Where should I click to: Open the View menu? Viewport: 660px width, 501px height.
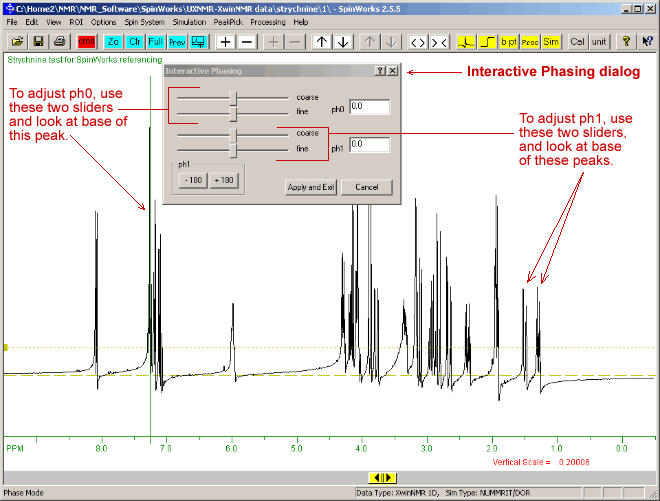(x=53, y=22)
